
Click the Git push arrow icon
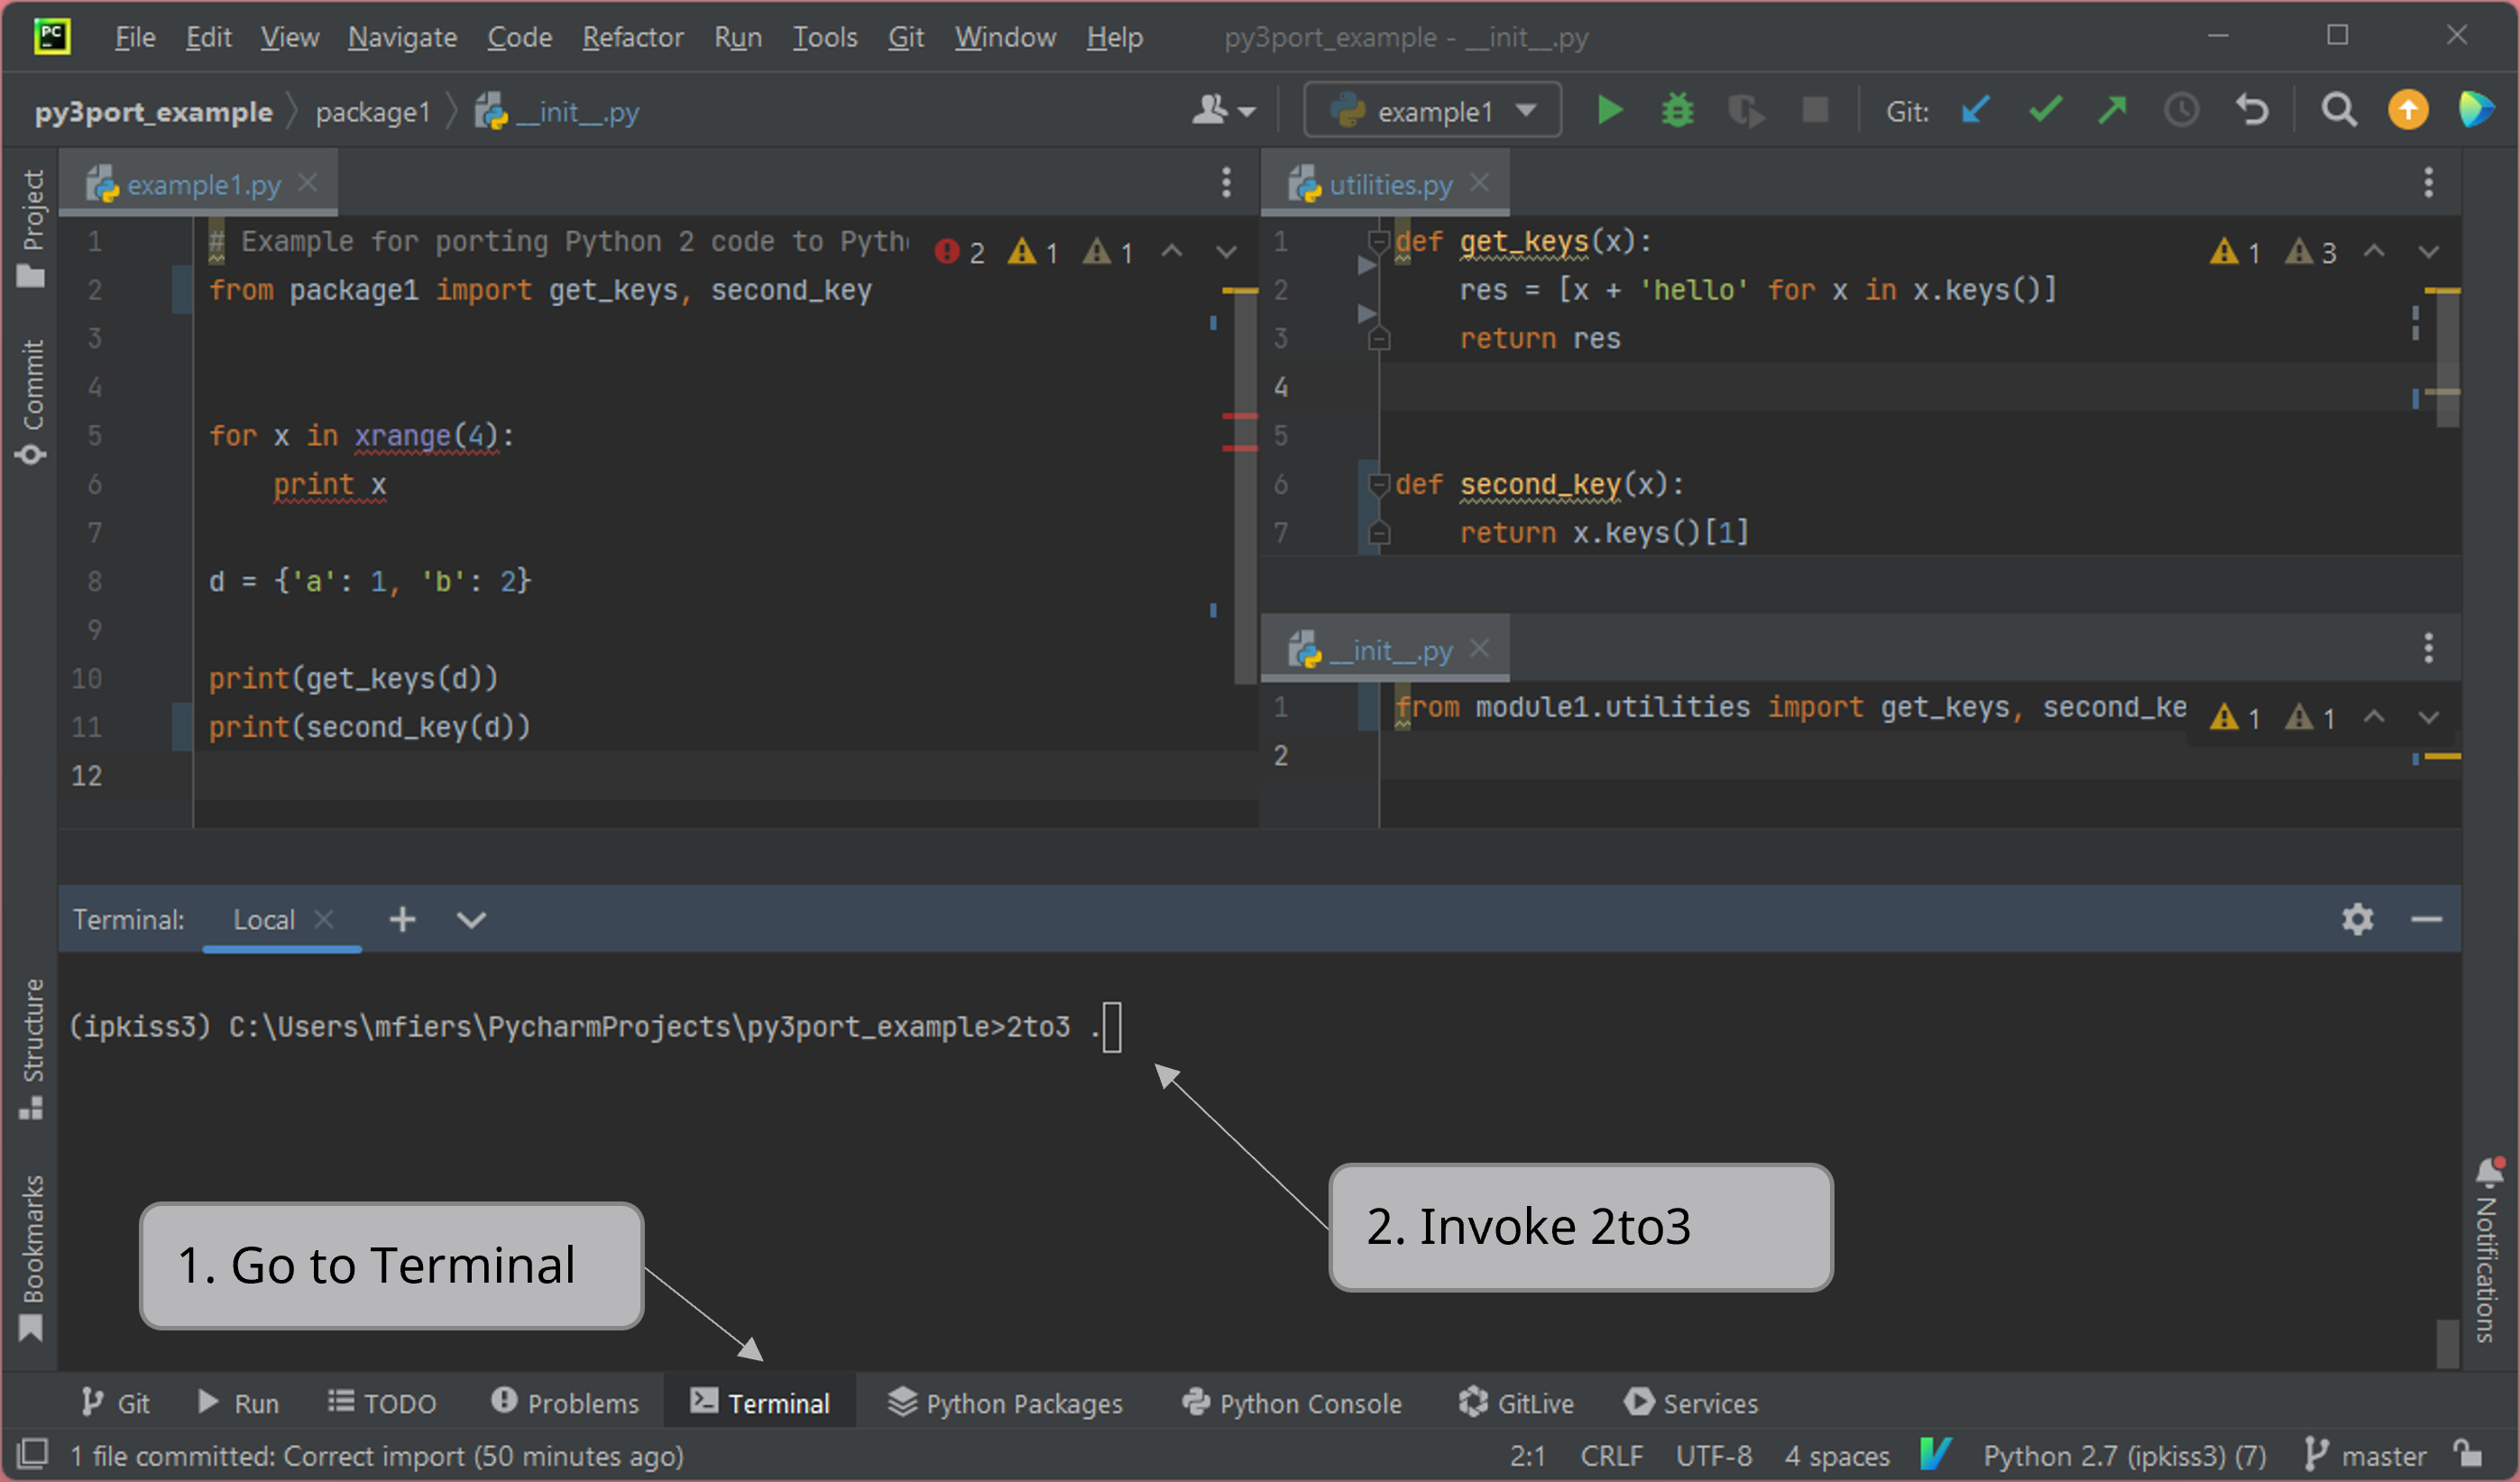coord(2112,110)
